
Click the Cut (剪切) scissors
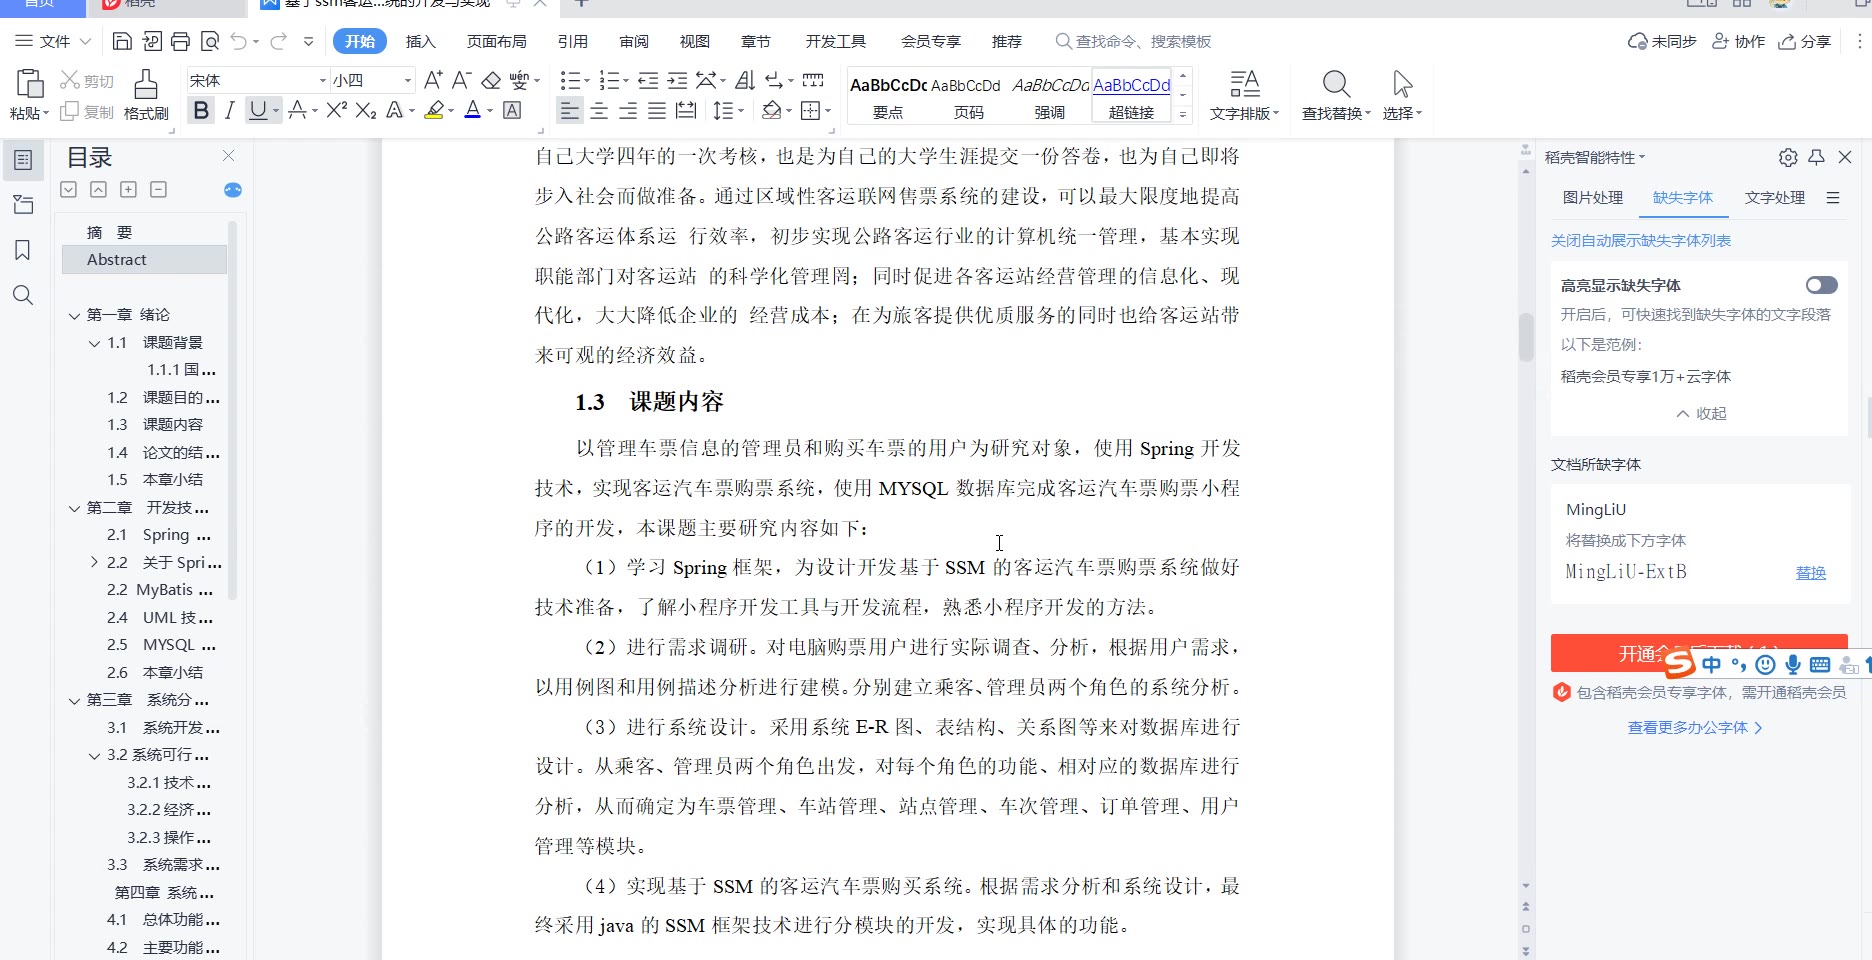87,80
